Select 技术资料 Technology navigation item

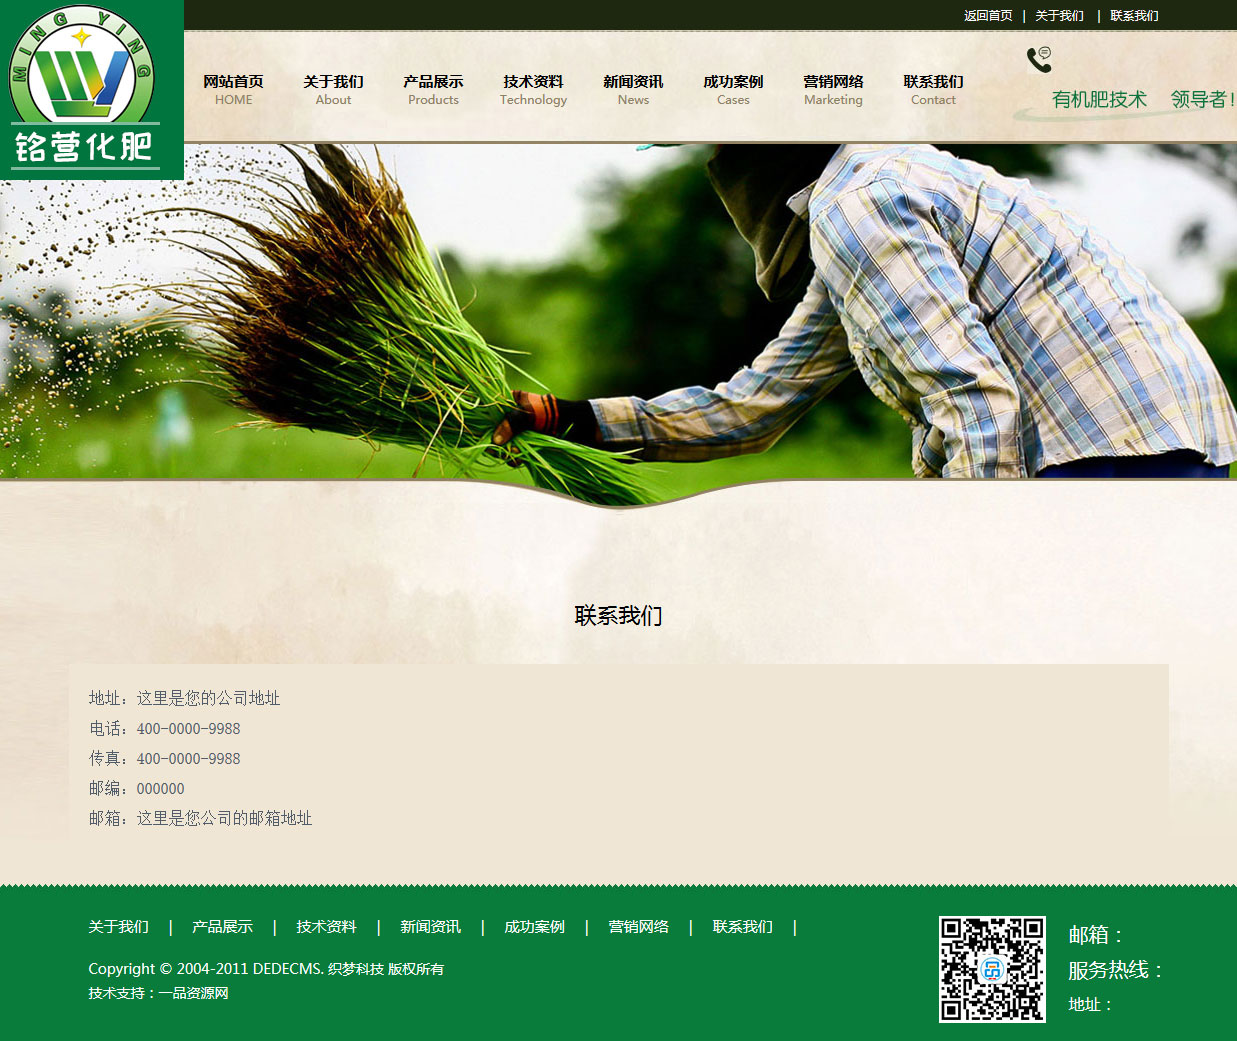point(533,89)
